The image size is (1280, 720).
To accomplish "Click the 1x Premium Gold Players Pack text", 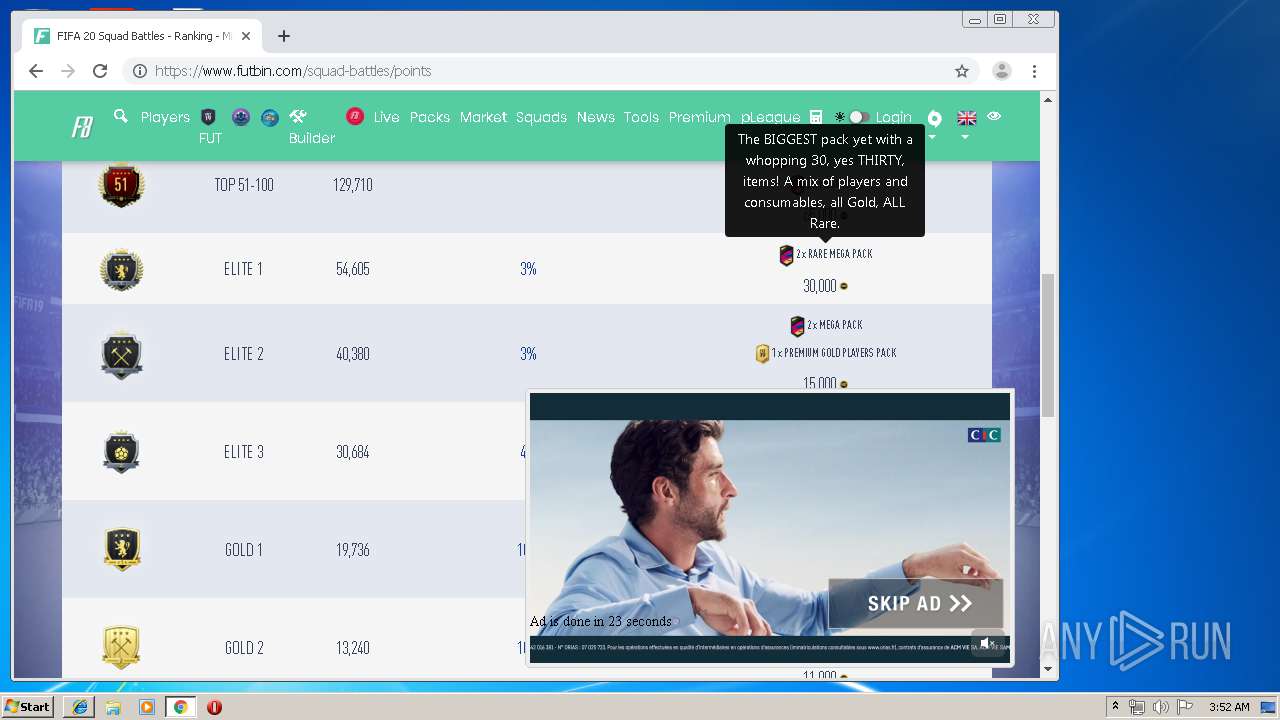I will click(834, 353).
